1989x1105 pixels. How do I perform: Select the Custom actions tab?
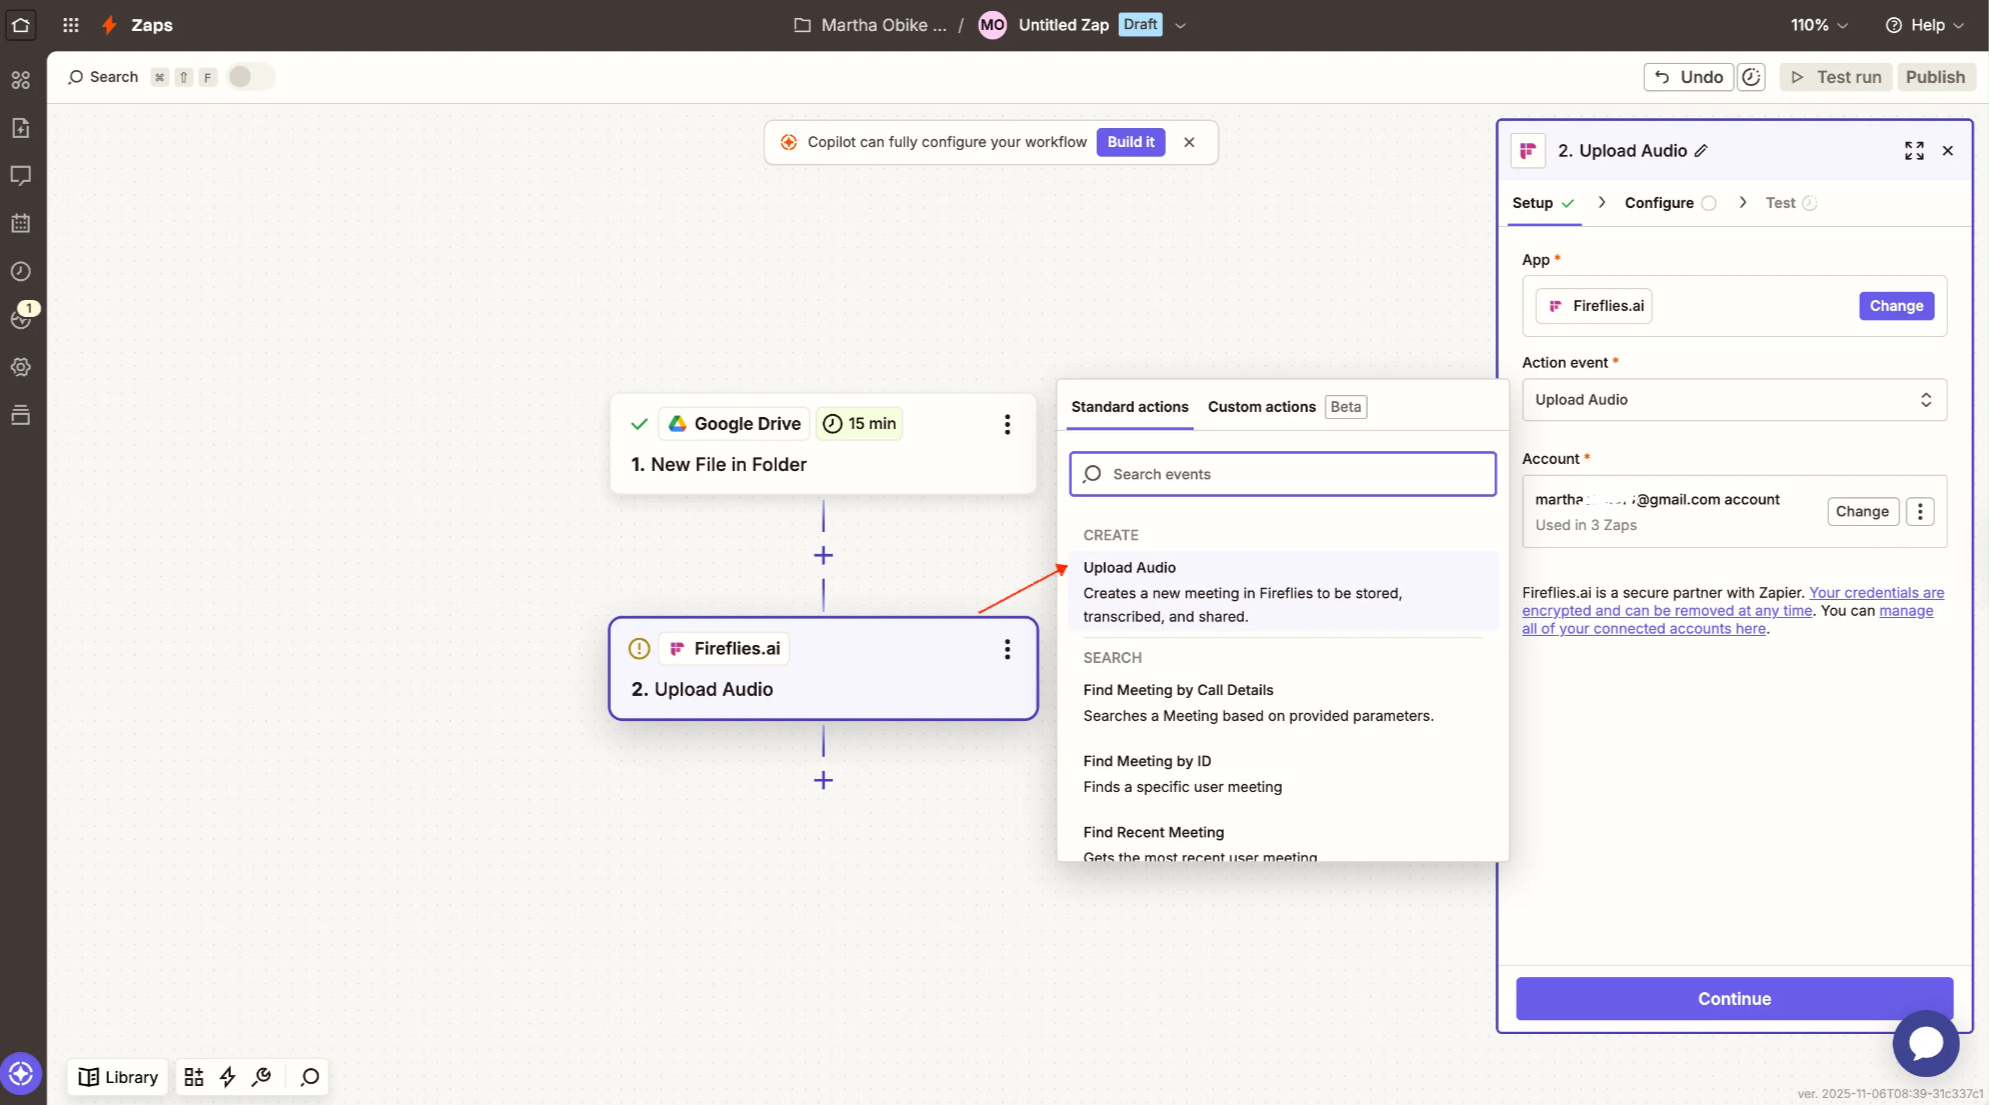pyautogui.click(x=1262, y=407)
